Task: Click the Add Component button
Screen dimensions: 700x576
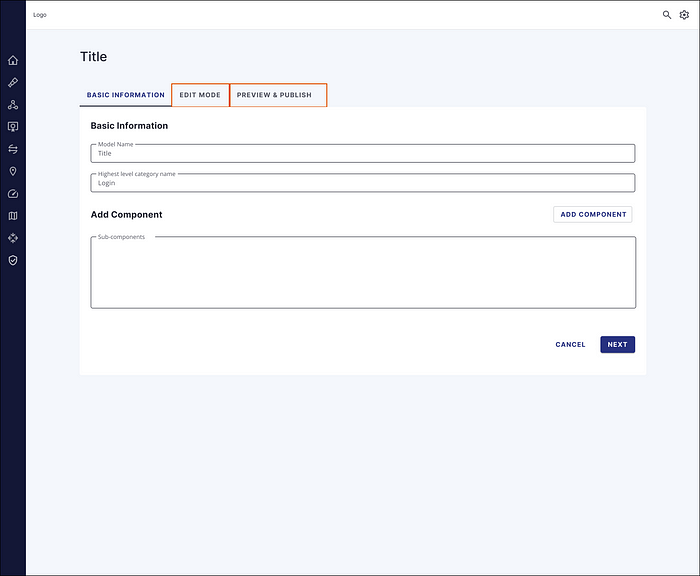Action: [593, 214]
